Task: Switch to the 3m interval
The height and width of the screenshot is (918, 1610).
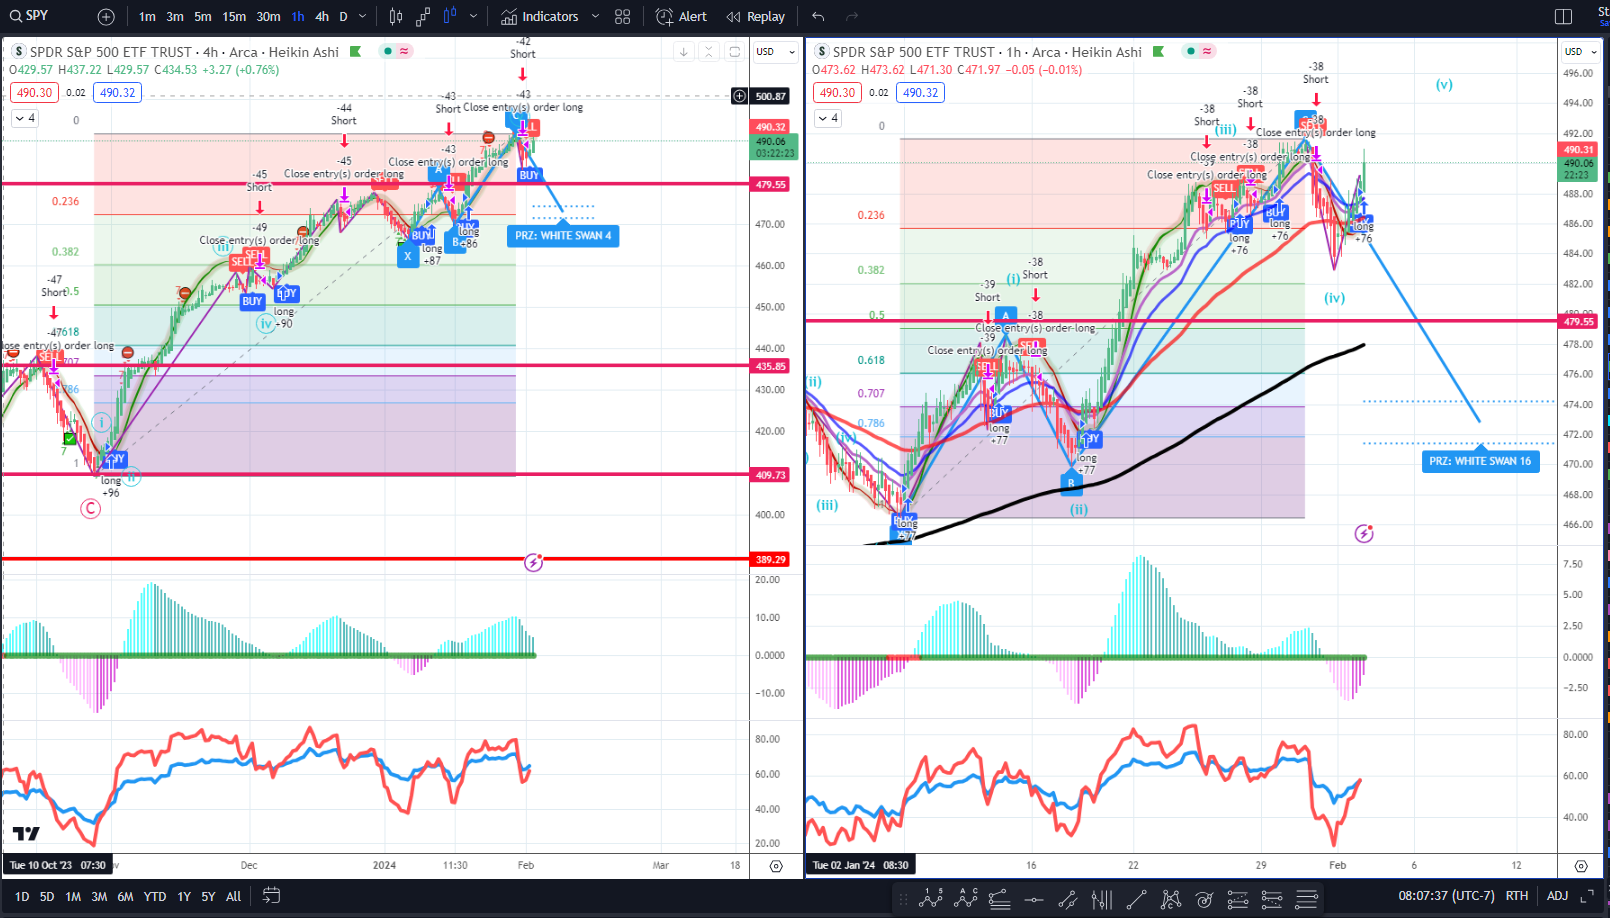Action: (175, 16)
